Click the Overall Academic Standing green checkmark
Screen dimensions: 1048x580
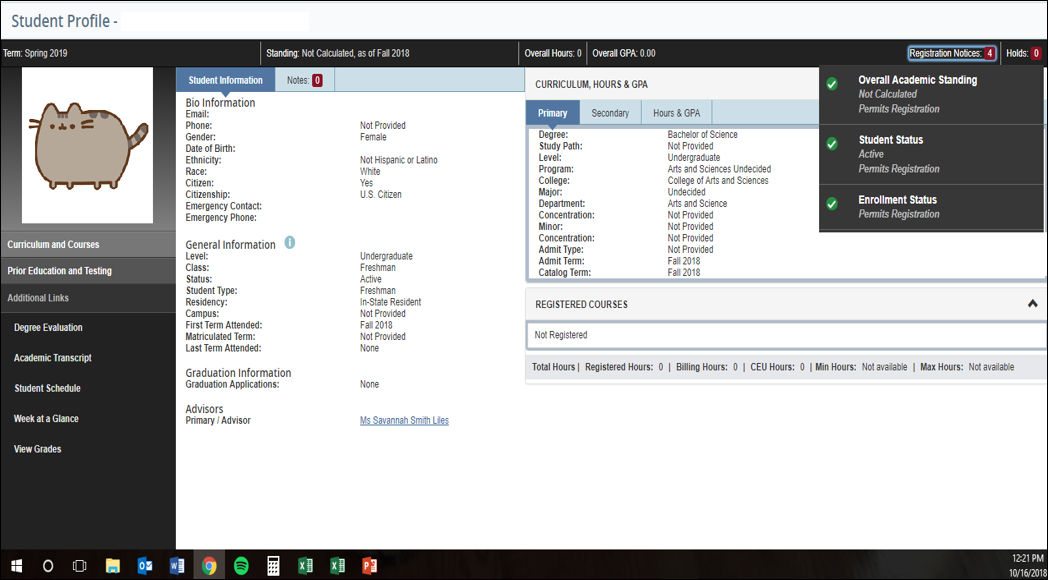pyautogui.click(x=832, y=84)
